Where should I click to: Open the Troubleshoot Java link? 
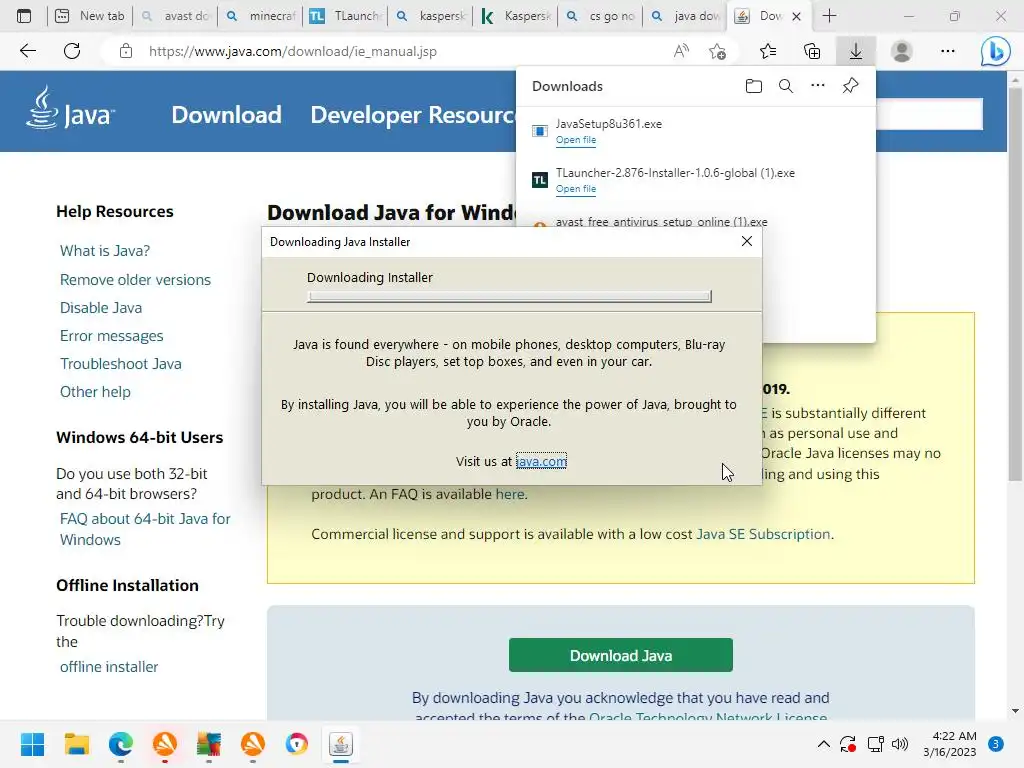click(x=121, y=364)
